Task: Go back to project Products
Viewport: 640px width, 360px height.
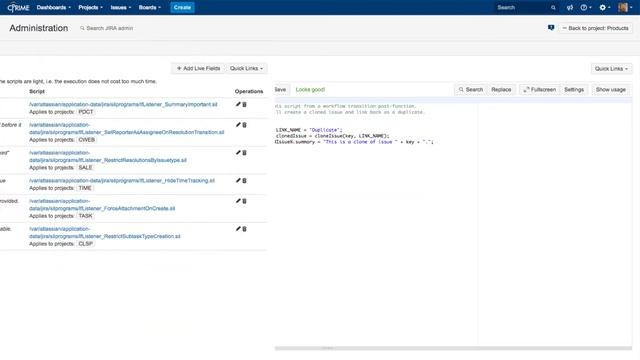Action: click(595, 28)
